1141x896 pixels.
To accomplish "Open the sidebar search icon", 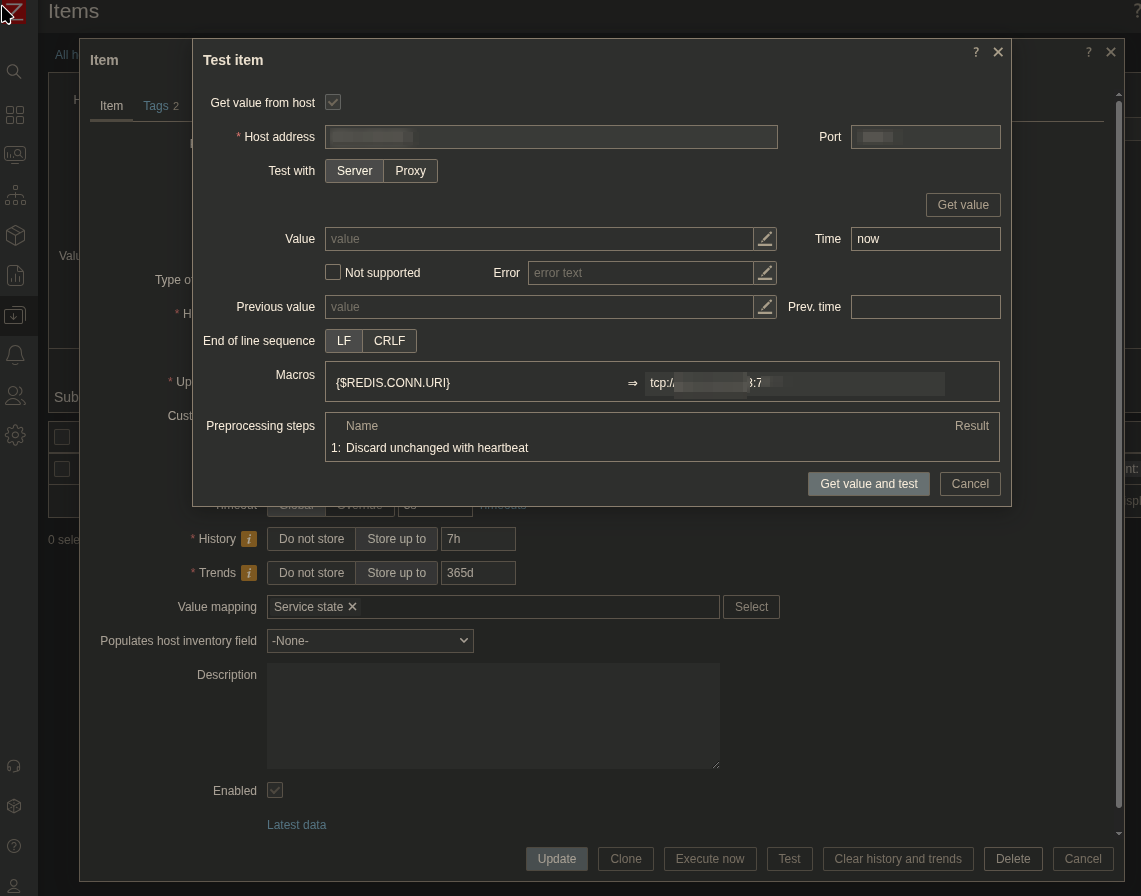I will (x=14, y=71).
